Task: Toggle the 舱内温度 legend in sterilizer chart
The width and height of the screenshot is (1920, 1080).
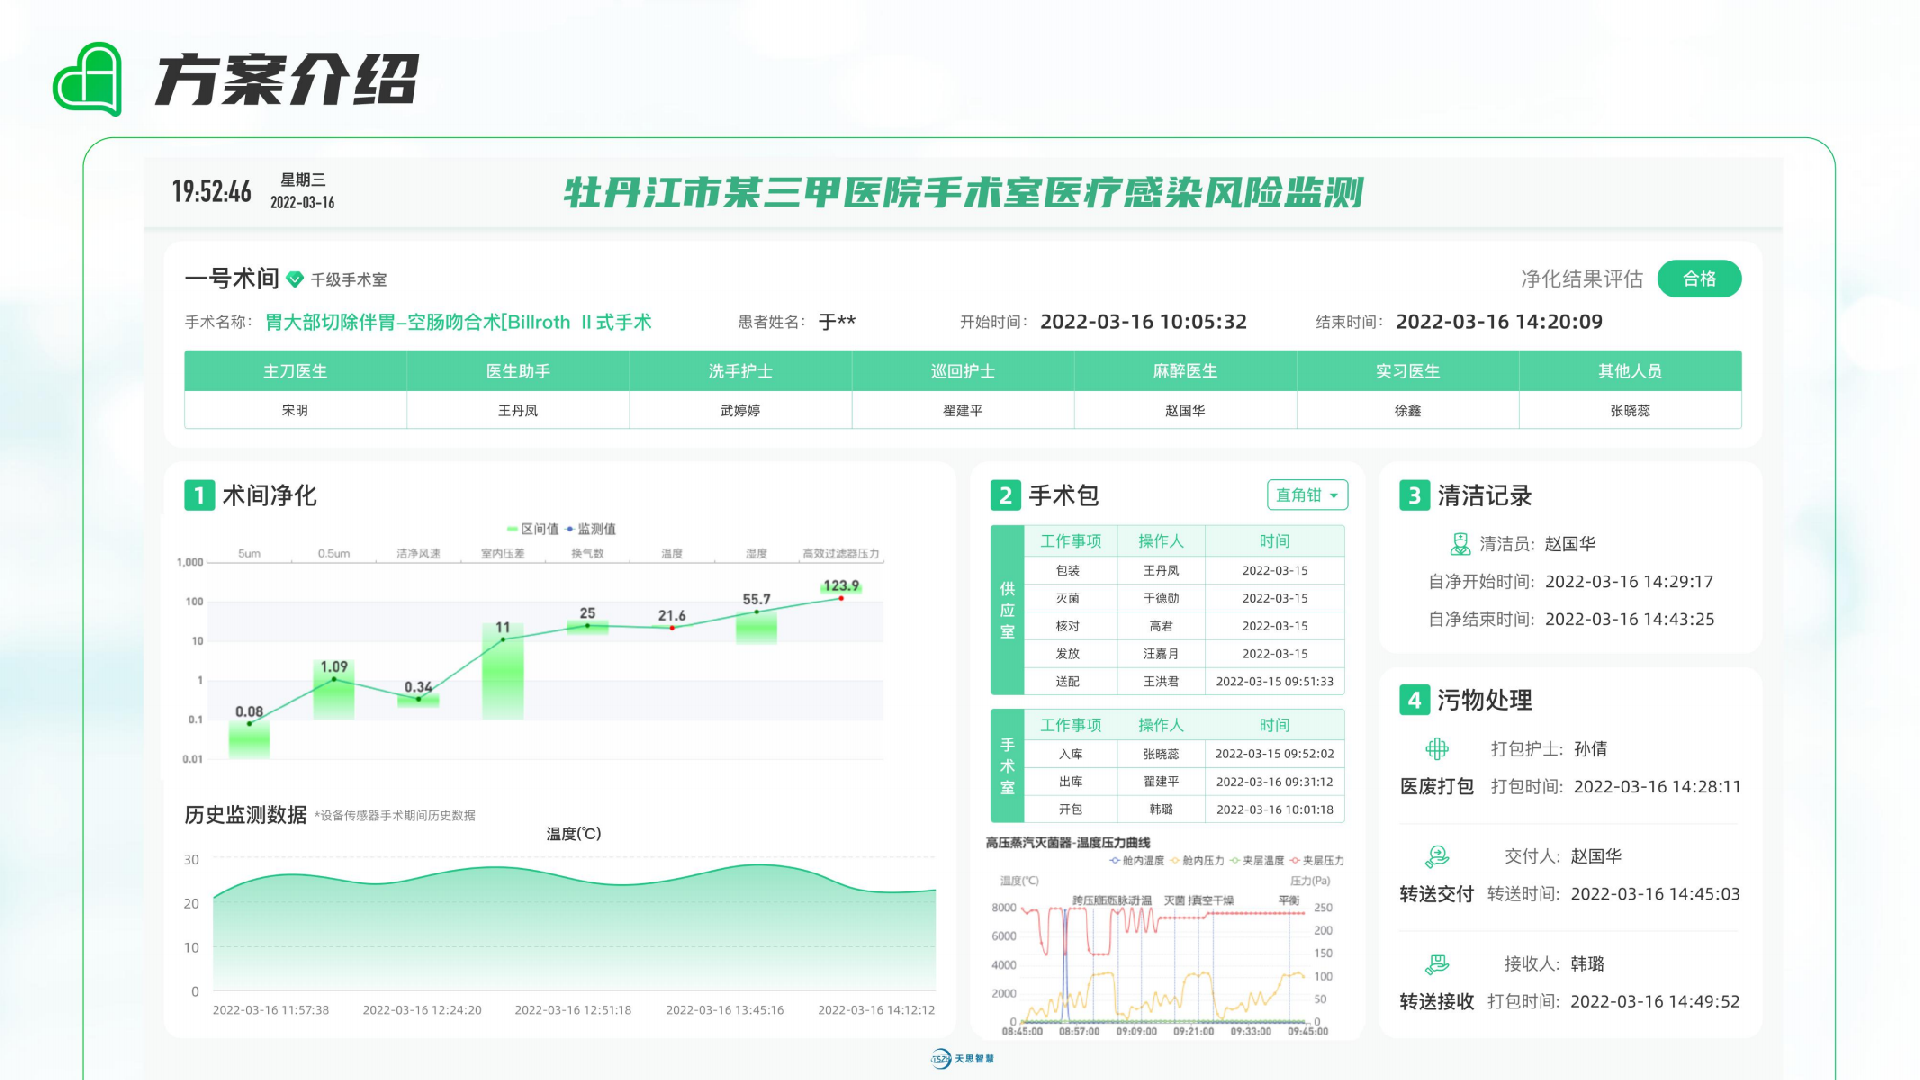Action: tap(1137, 860)
